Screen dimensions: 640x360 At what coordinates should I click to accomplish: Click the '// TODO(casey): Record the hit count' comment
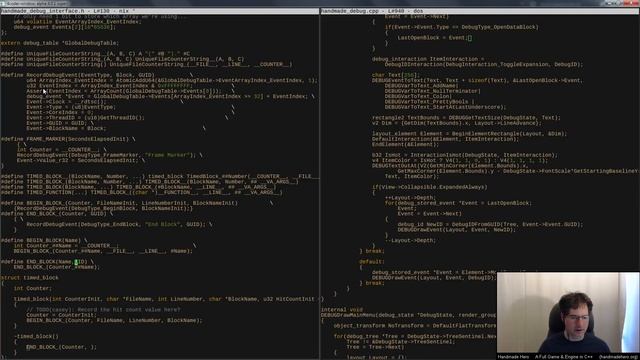103,310
